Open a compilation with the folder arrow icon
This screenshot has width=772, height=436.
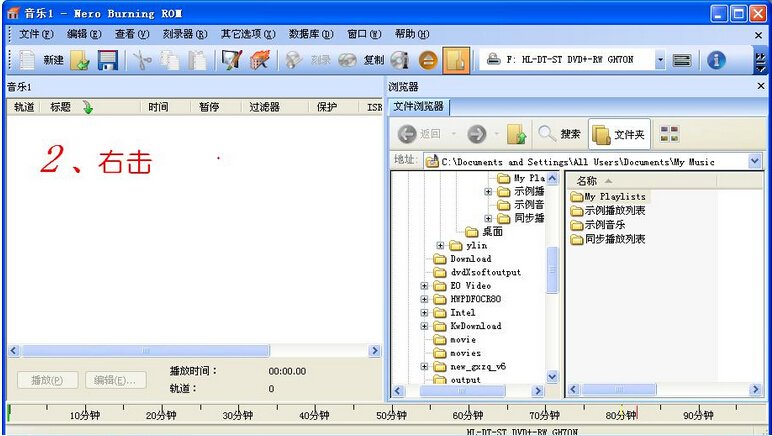point(80,60)
